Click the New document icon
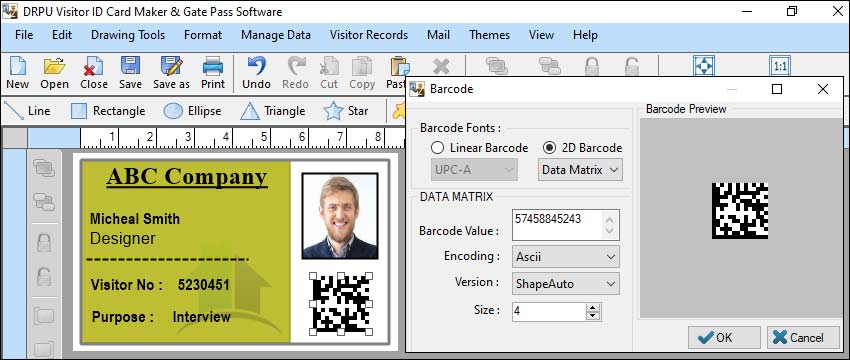This screenshot has width=850, height=360. click(x=17, y=66)
